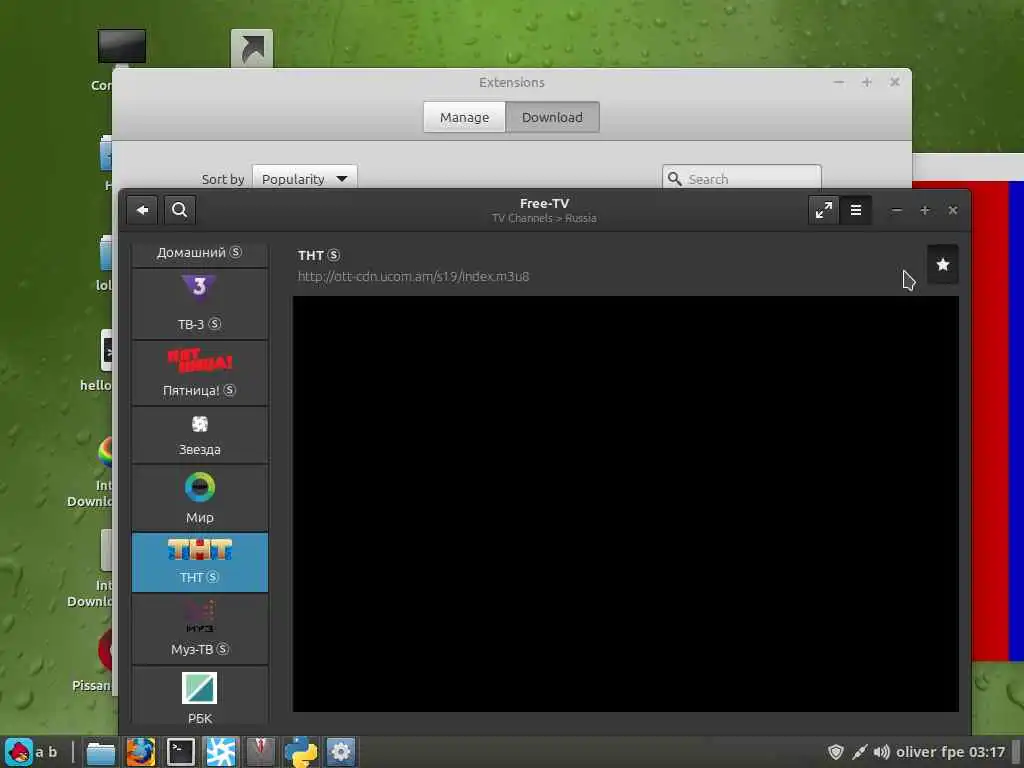Click the black video player area
This screenshot has height=768, width=1024.
(x=626, y=504)
